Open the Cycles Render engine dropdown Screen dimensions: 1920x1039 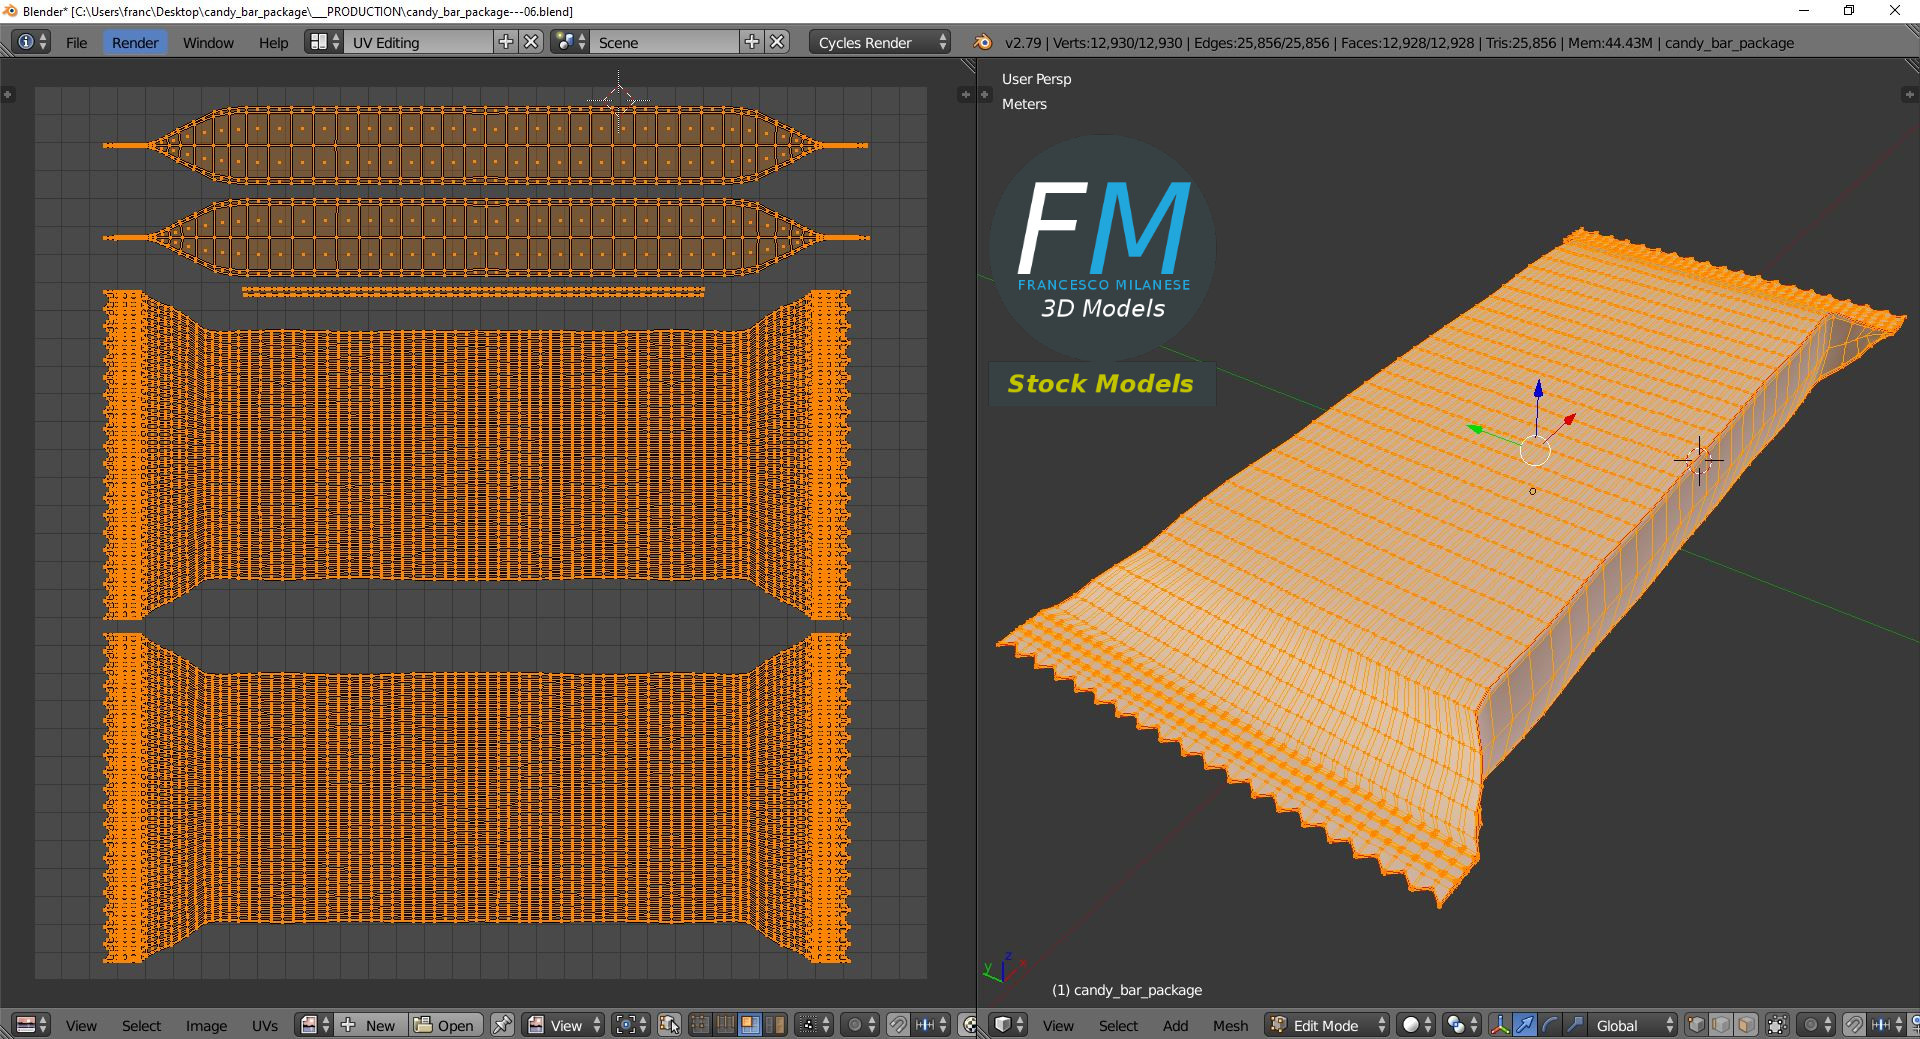coord(880,42)
